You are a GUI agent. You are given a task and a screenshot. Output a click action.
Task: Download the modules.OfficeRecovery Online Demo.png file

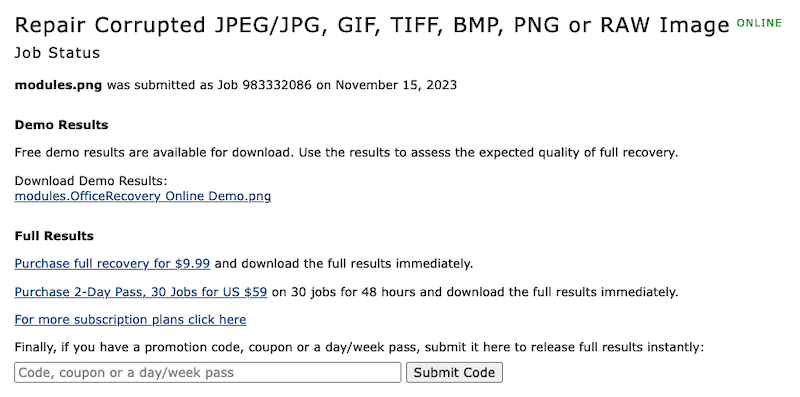(143, 196)
